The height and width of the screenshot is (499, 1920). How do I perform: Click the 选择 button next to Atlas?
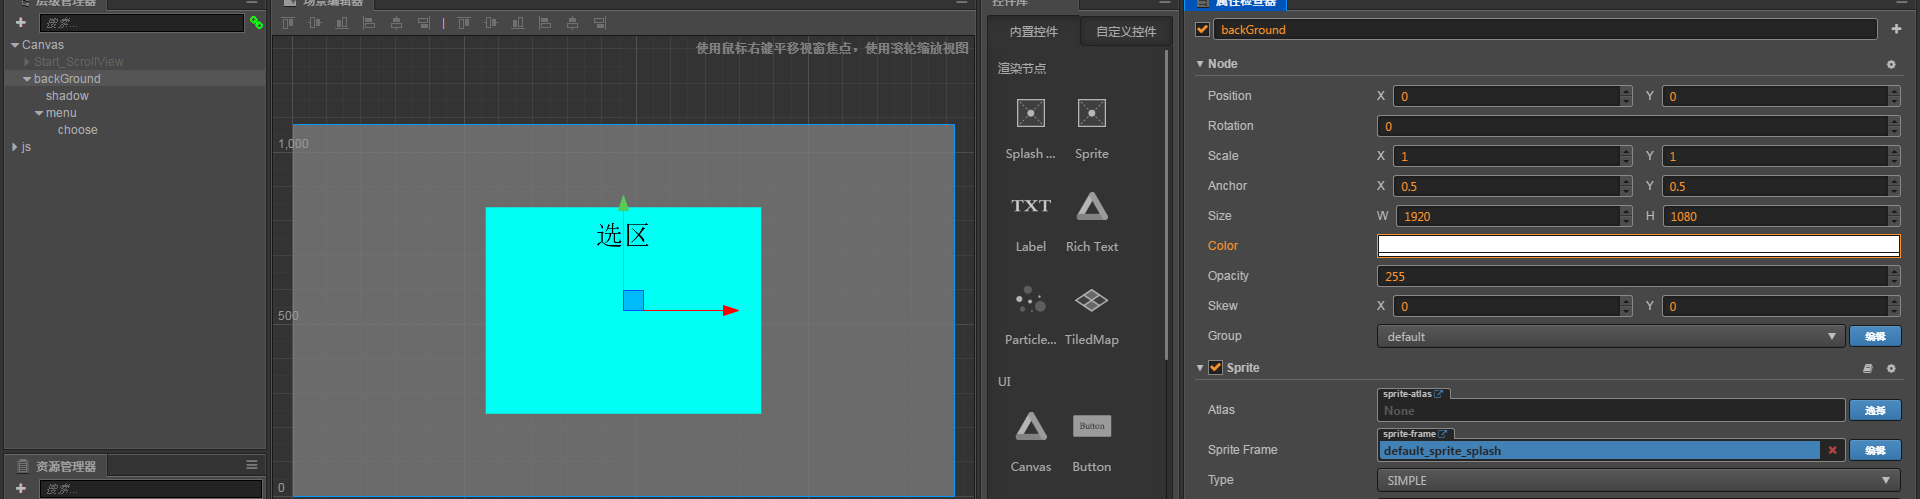pyautogui.click(x=1875, y=410)
